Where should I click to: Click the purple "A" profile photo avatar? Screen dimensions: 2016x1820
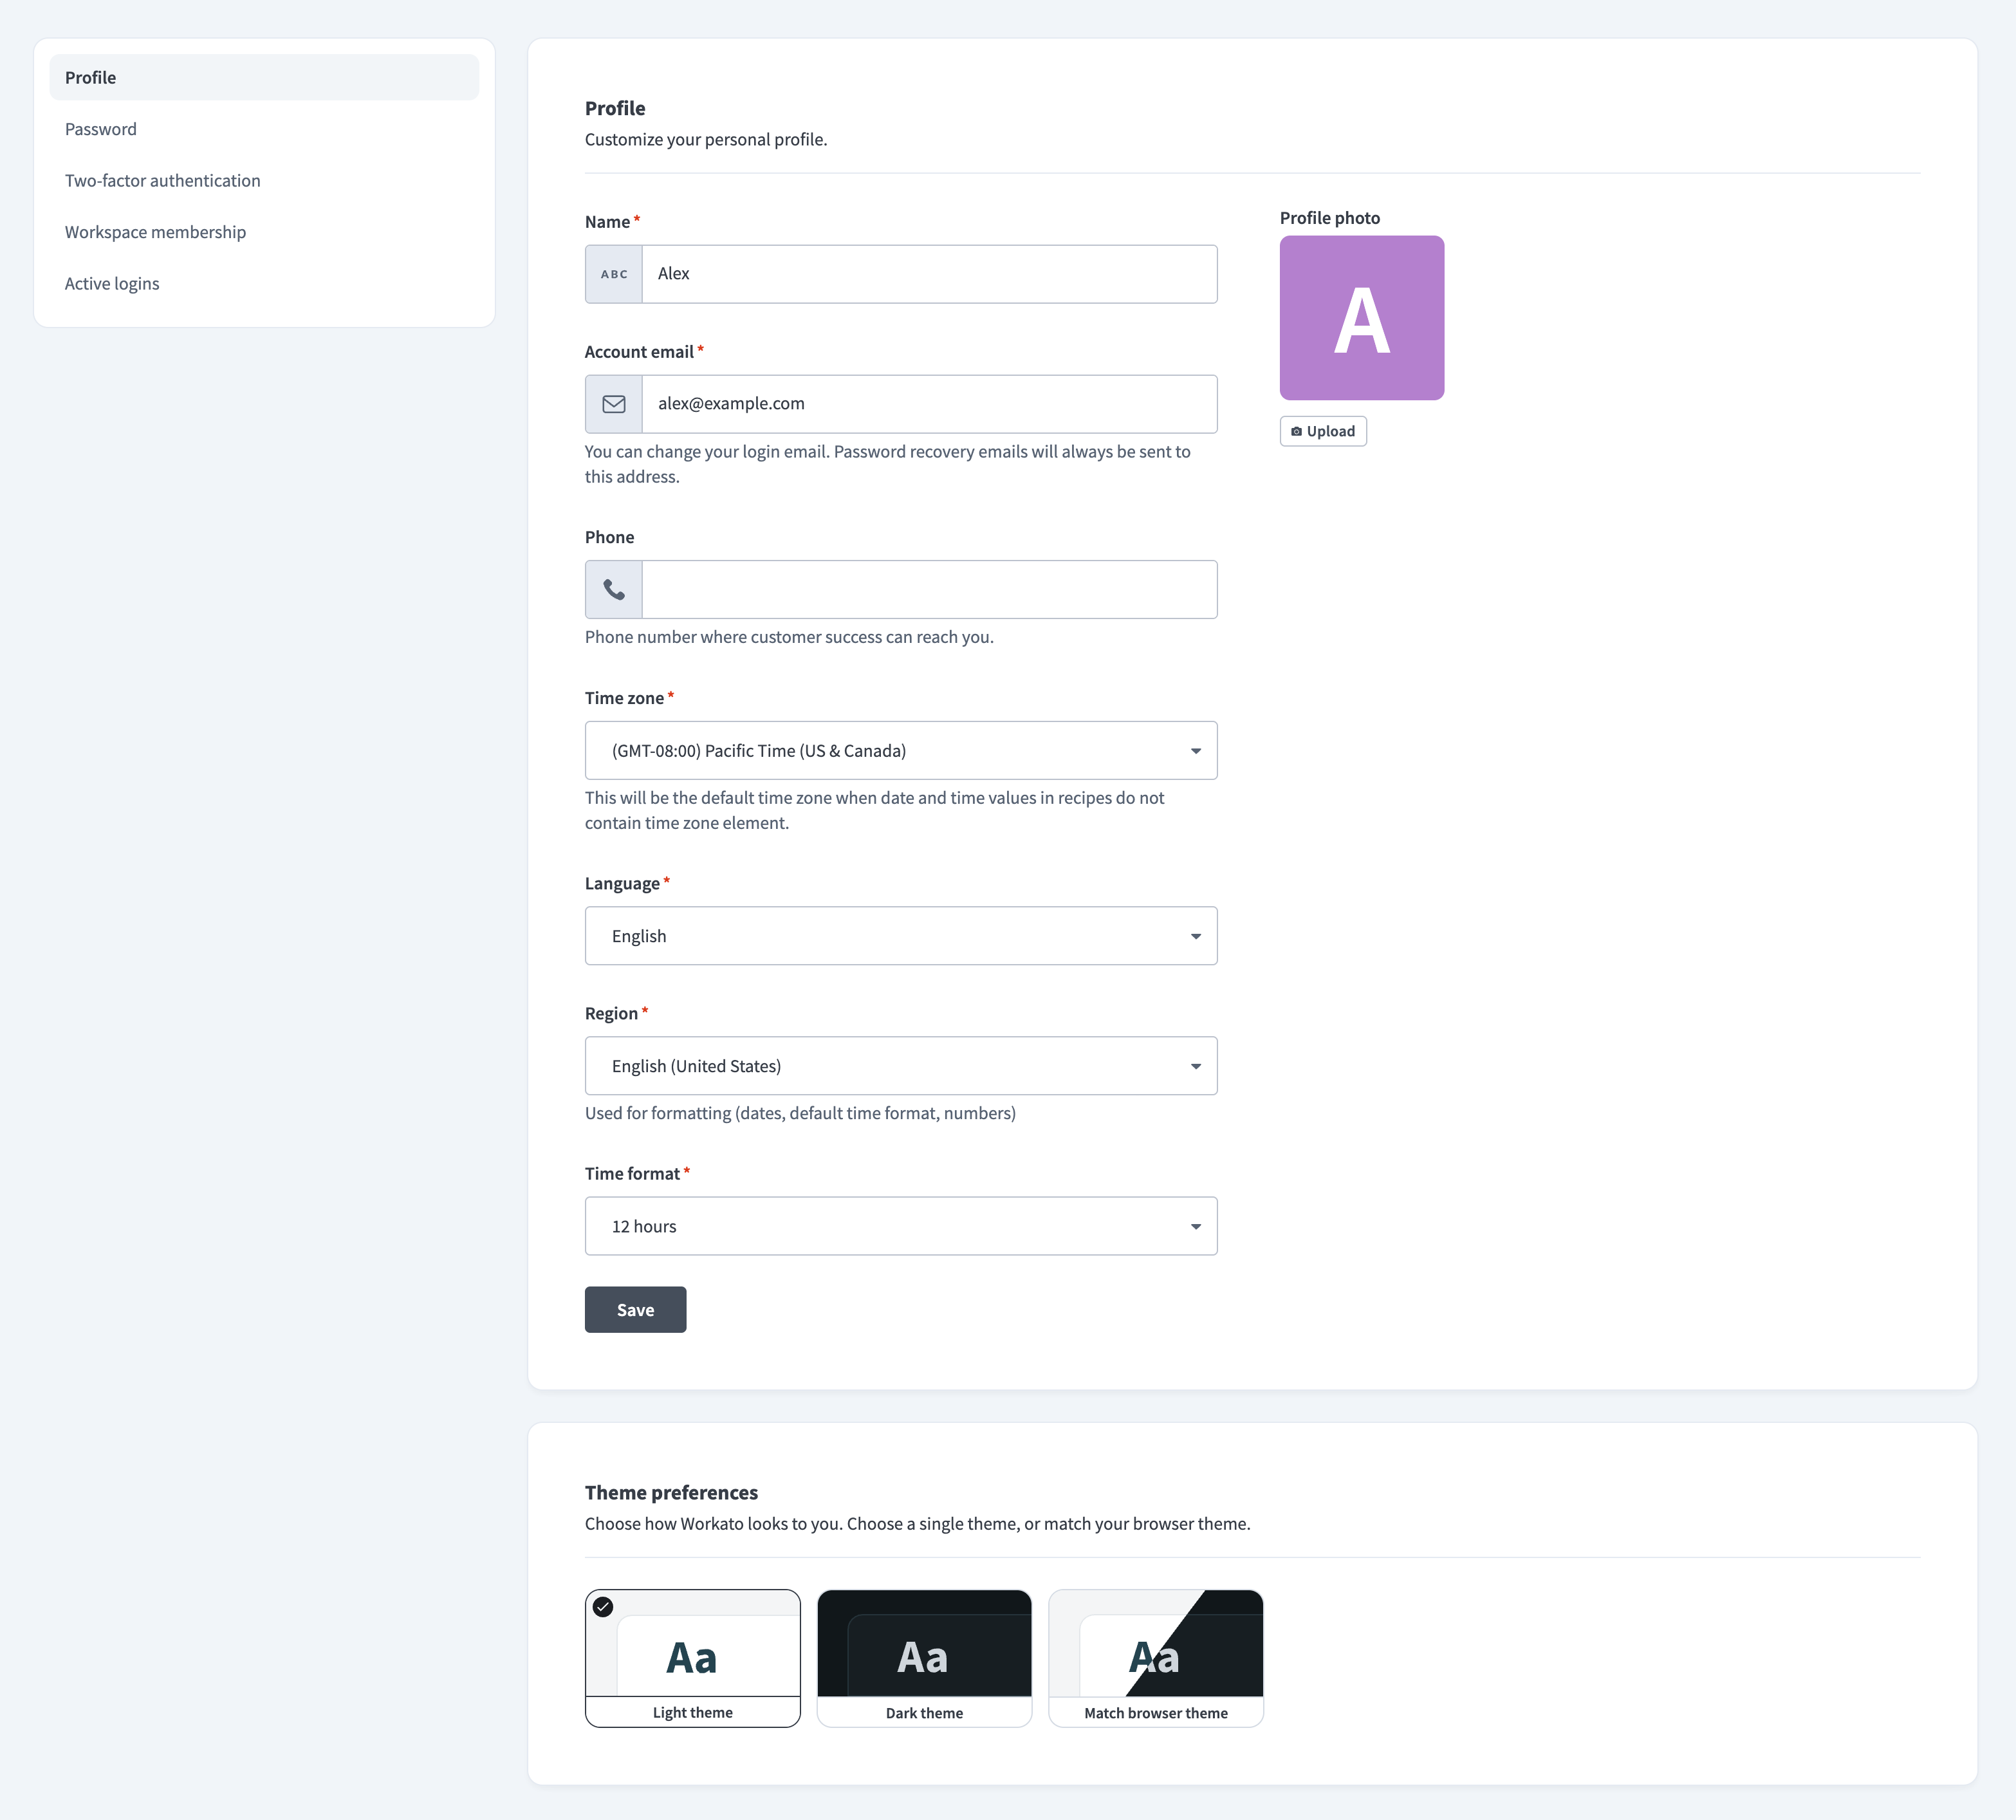(x=1361, y=318)
